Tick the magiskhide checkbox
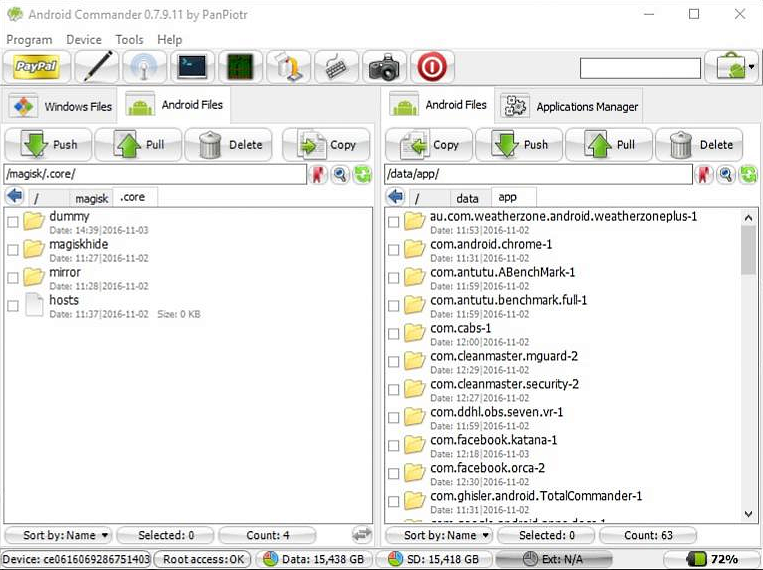The height and width of the screenshot is (570, 763). (x=13, y=250)
